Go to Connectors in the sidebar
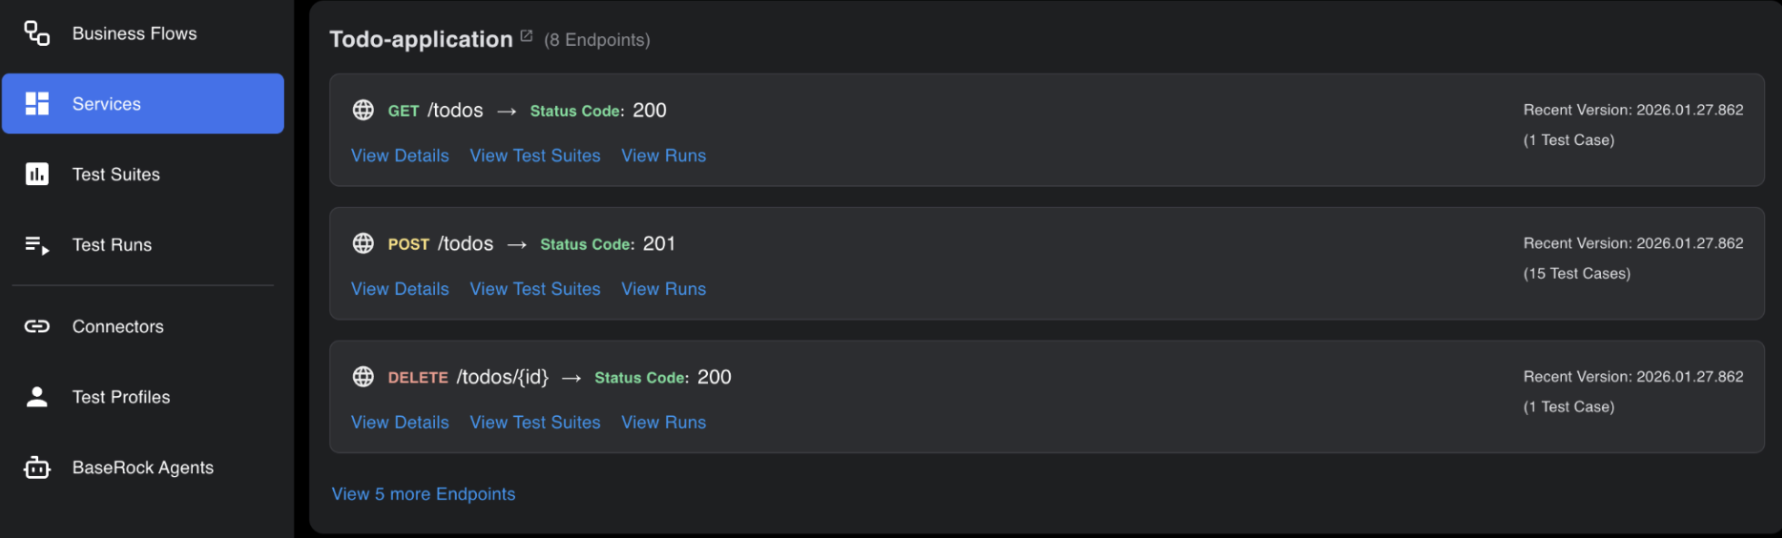 pos(118,326)
